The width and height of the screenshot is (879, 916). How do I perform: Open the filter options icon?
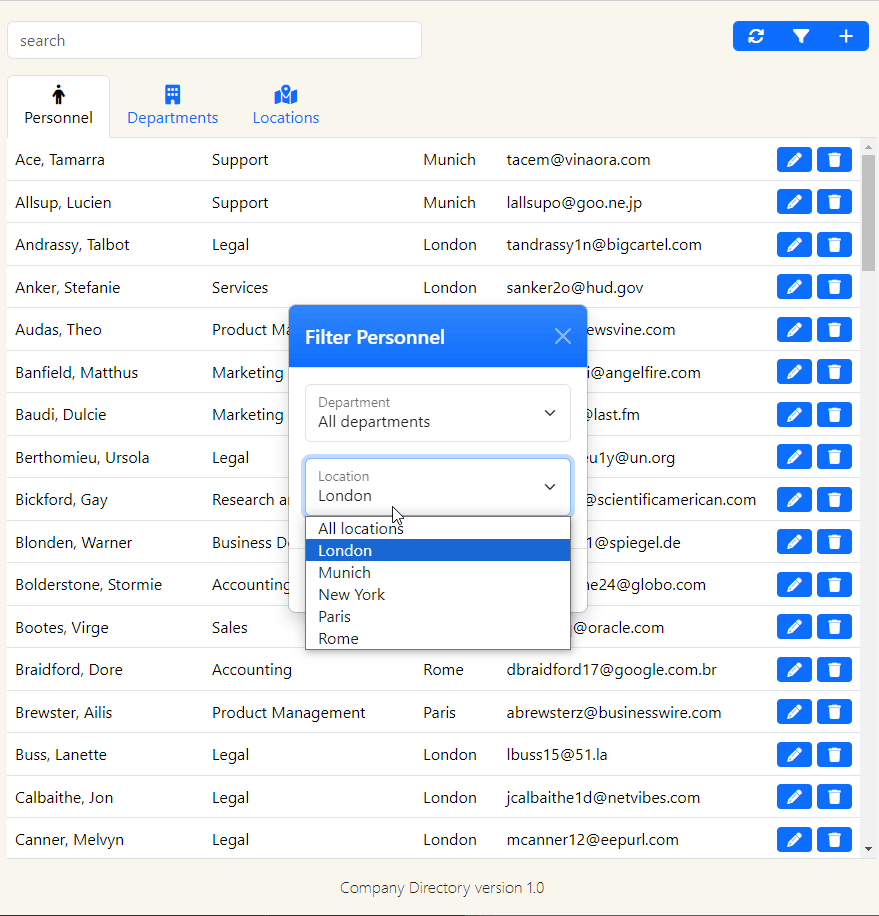tap(800, 36)
